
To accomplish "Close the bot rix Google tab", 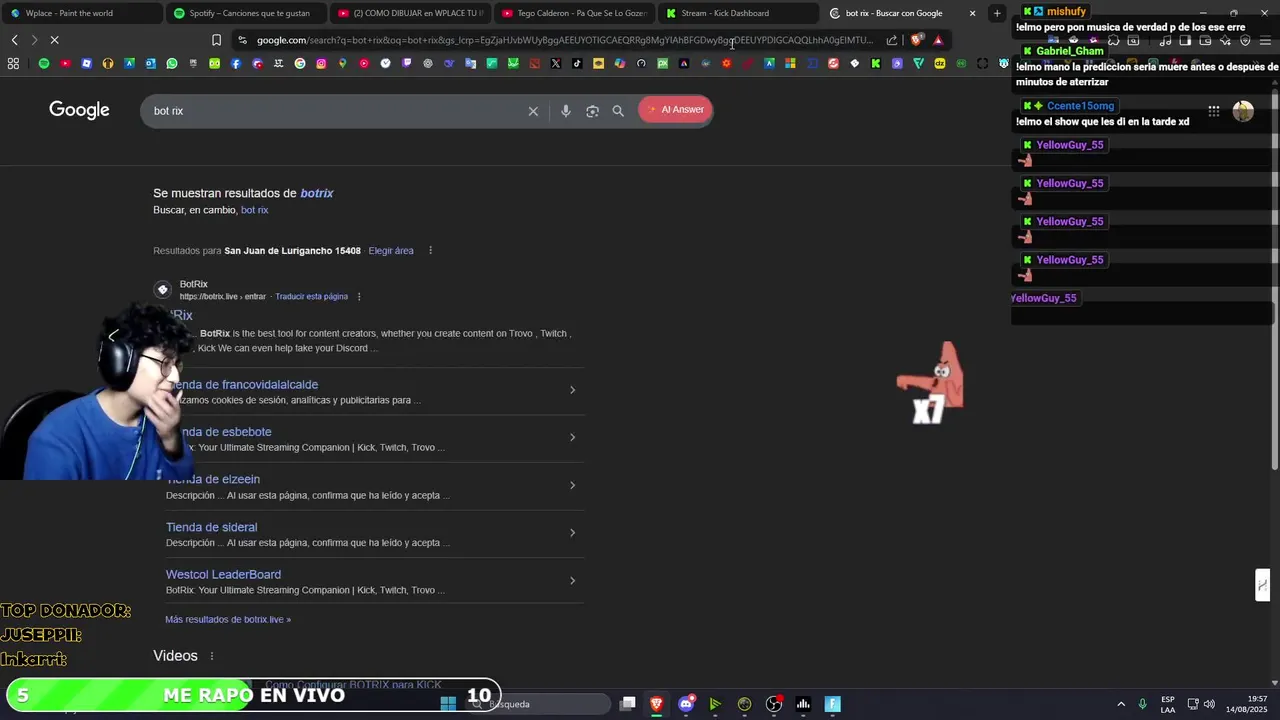I will pos(972,13).
